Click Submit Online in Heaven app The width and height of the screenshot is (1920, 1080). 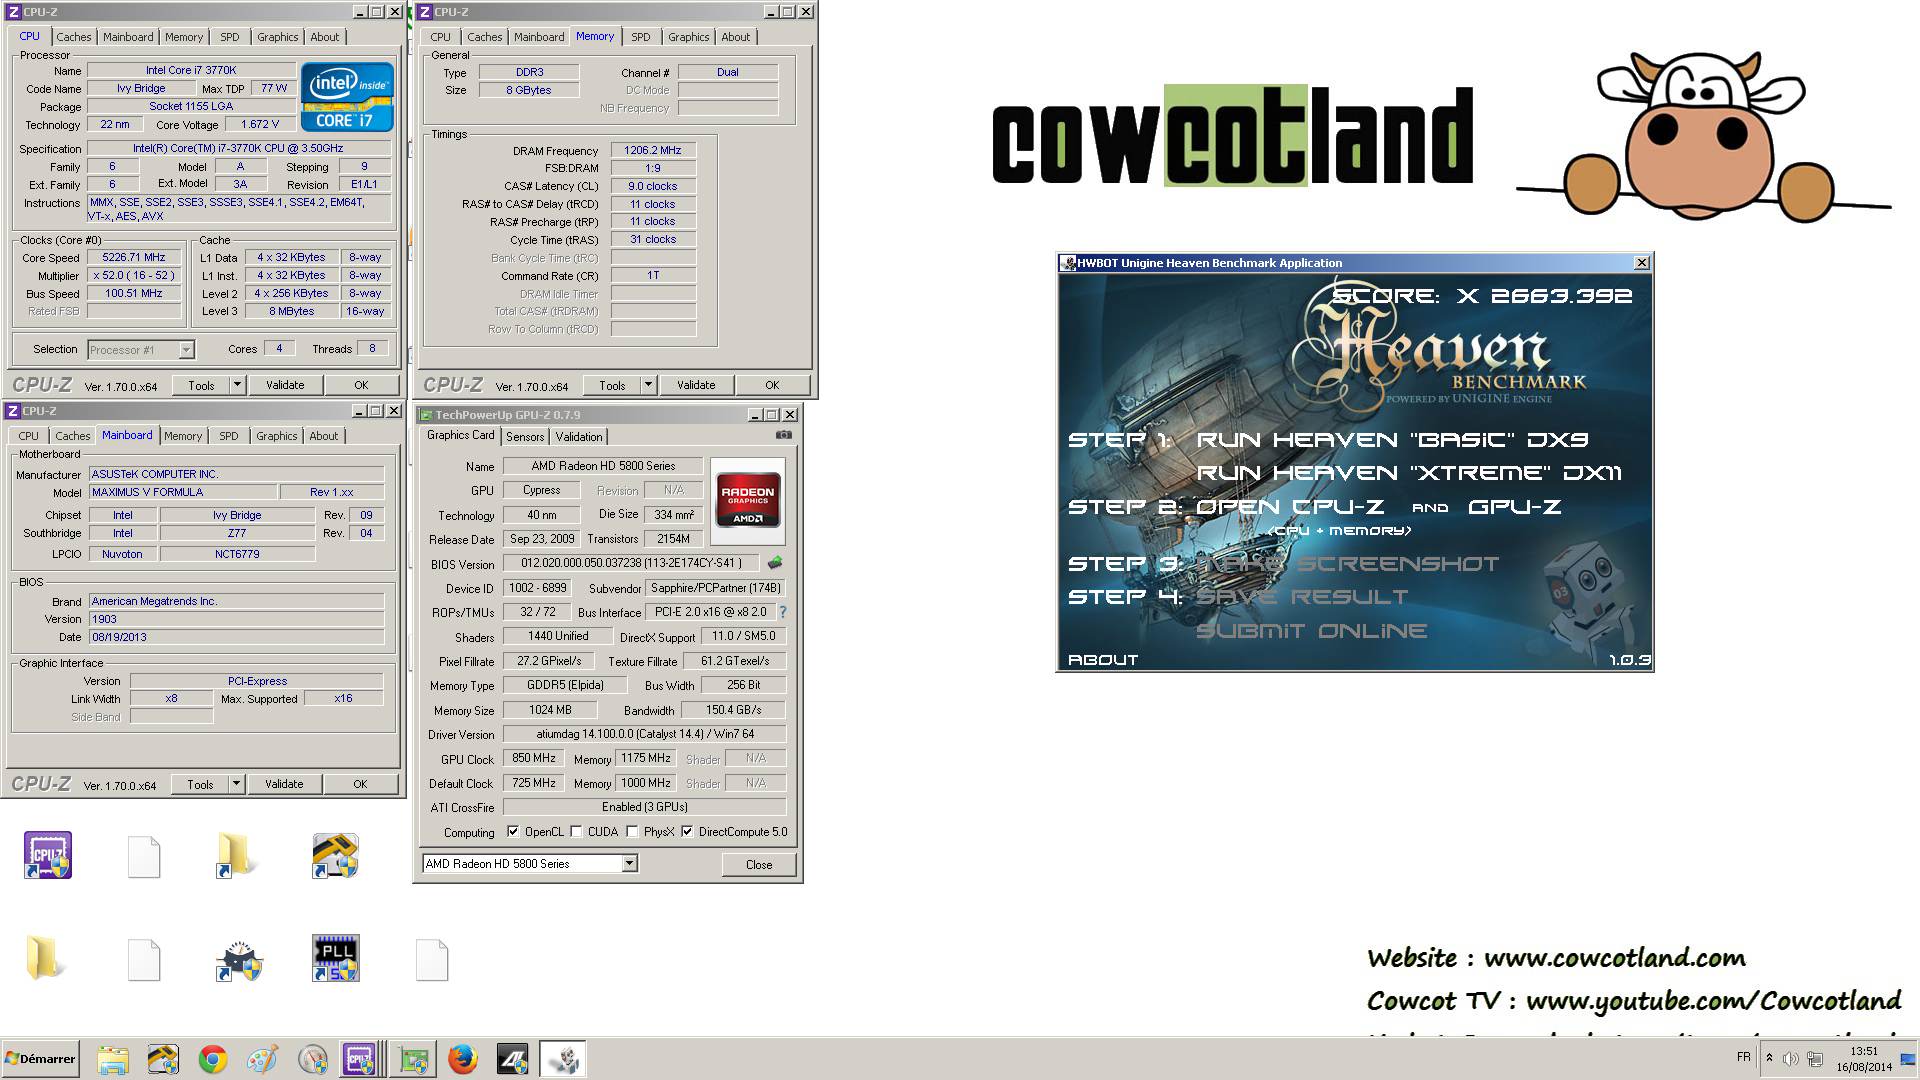pos(1311,631)
